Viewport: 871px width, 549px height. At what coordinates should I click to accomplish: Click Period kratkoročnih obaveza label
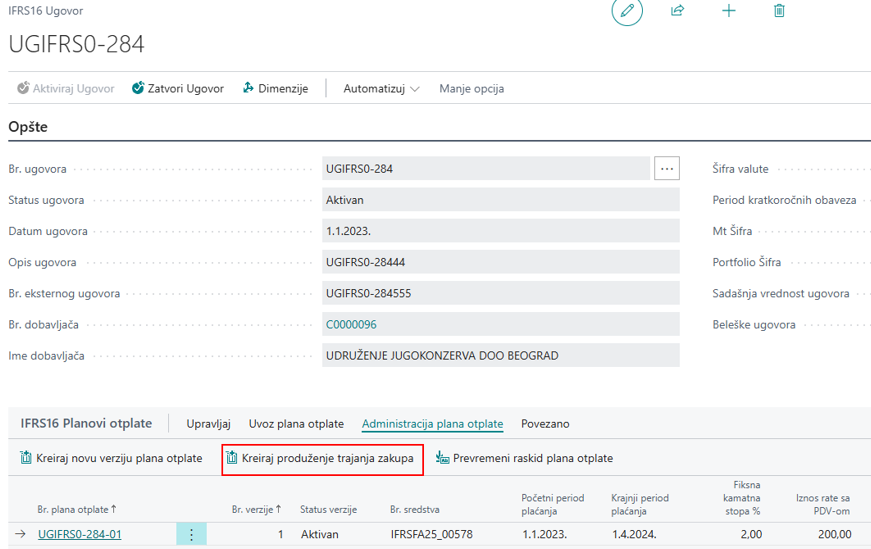784,199
